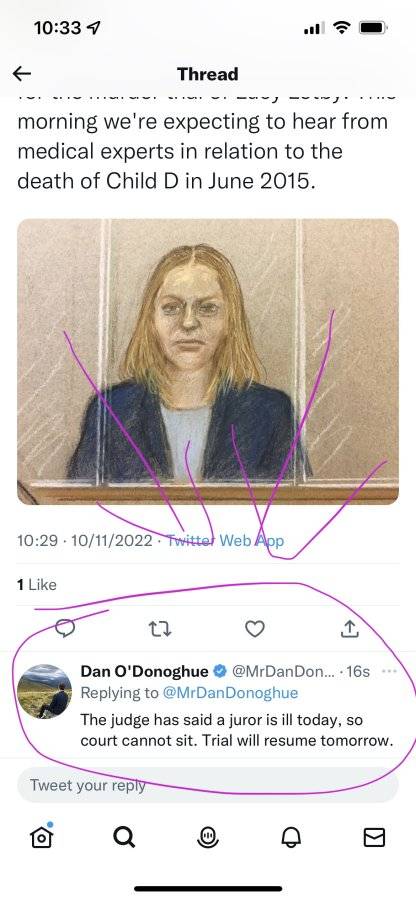Open @MrDanDonoghue mention in reply
416x900 pixels.
231,693
